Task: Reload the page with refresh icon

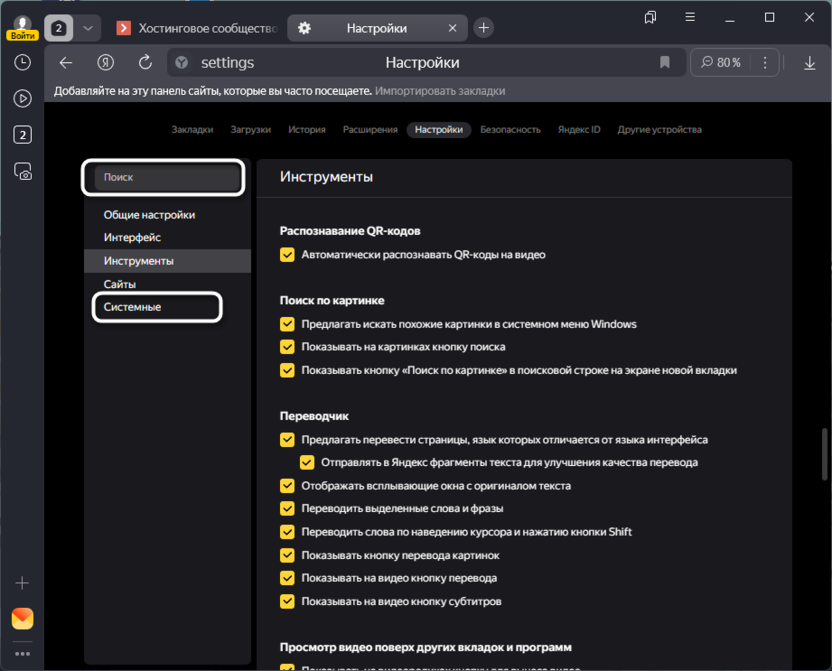Action: pos(145,63)
